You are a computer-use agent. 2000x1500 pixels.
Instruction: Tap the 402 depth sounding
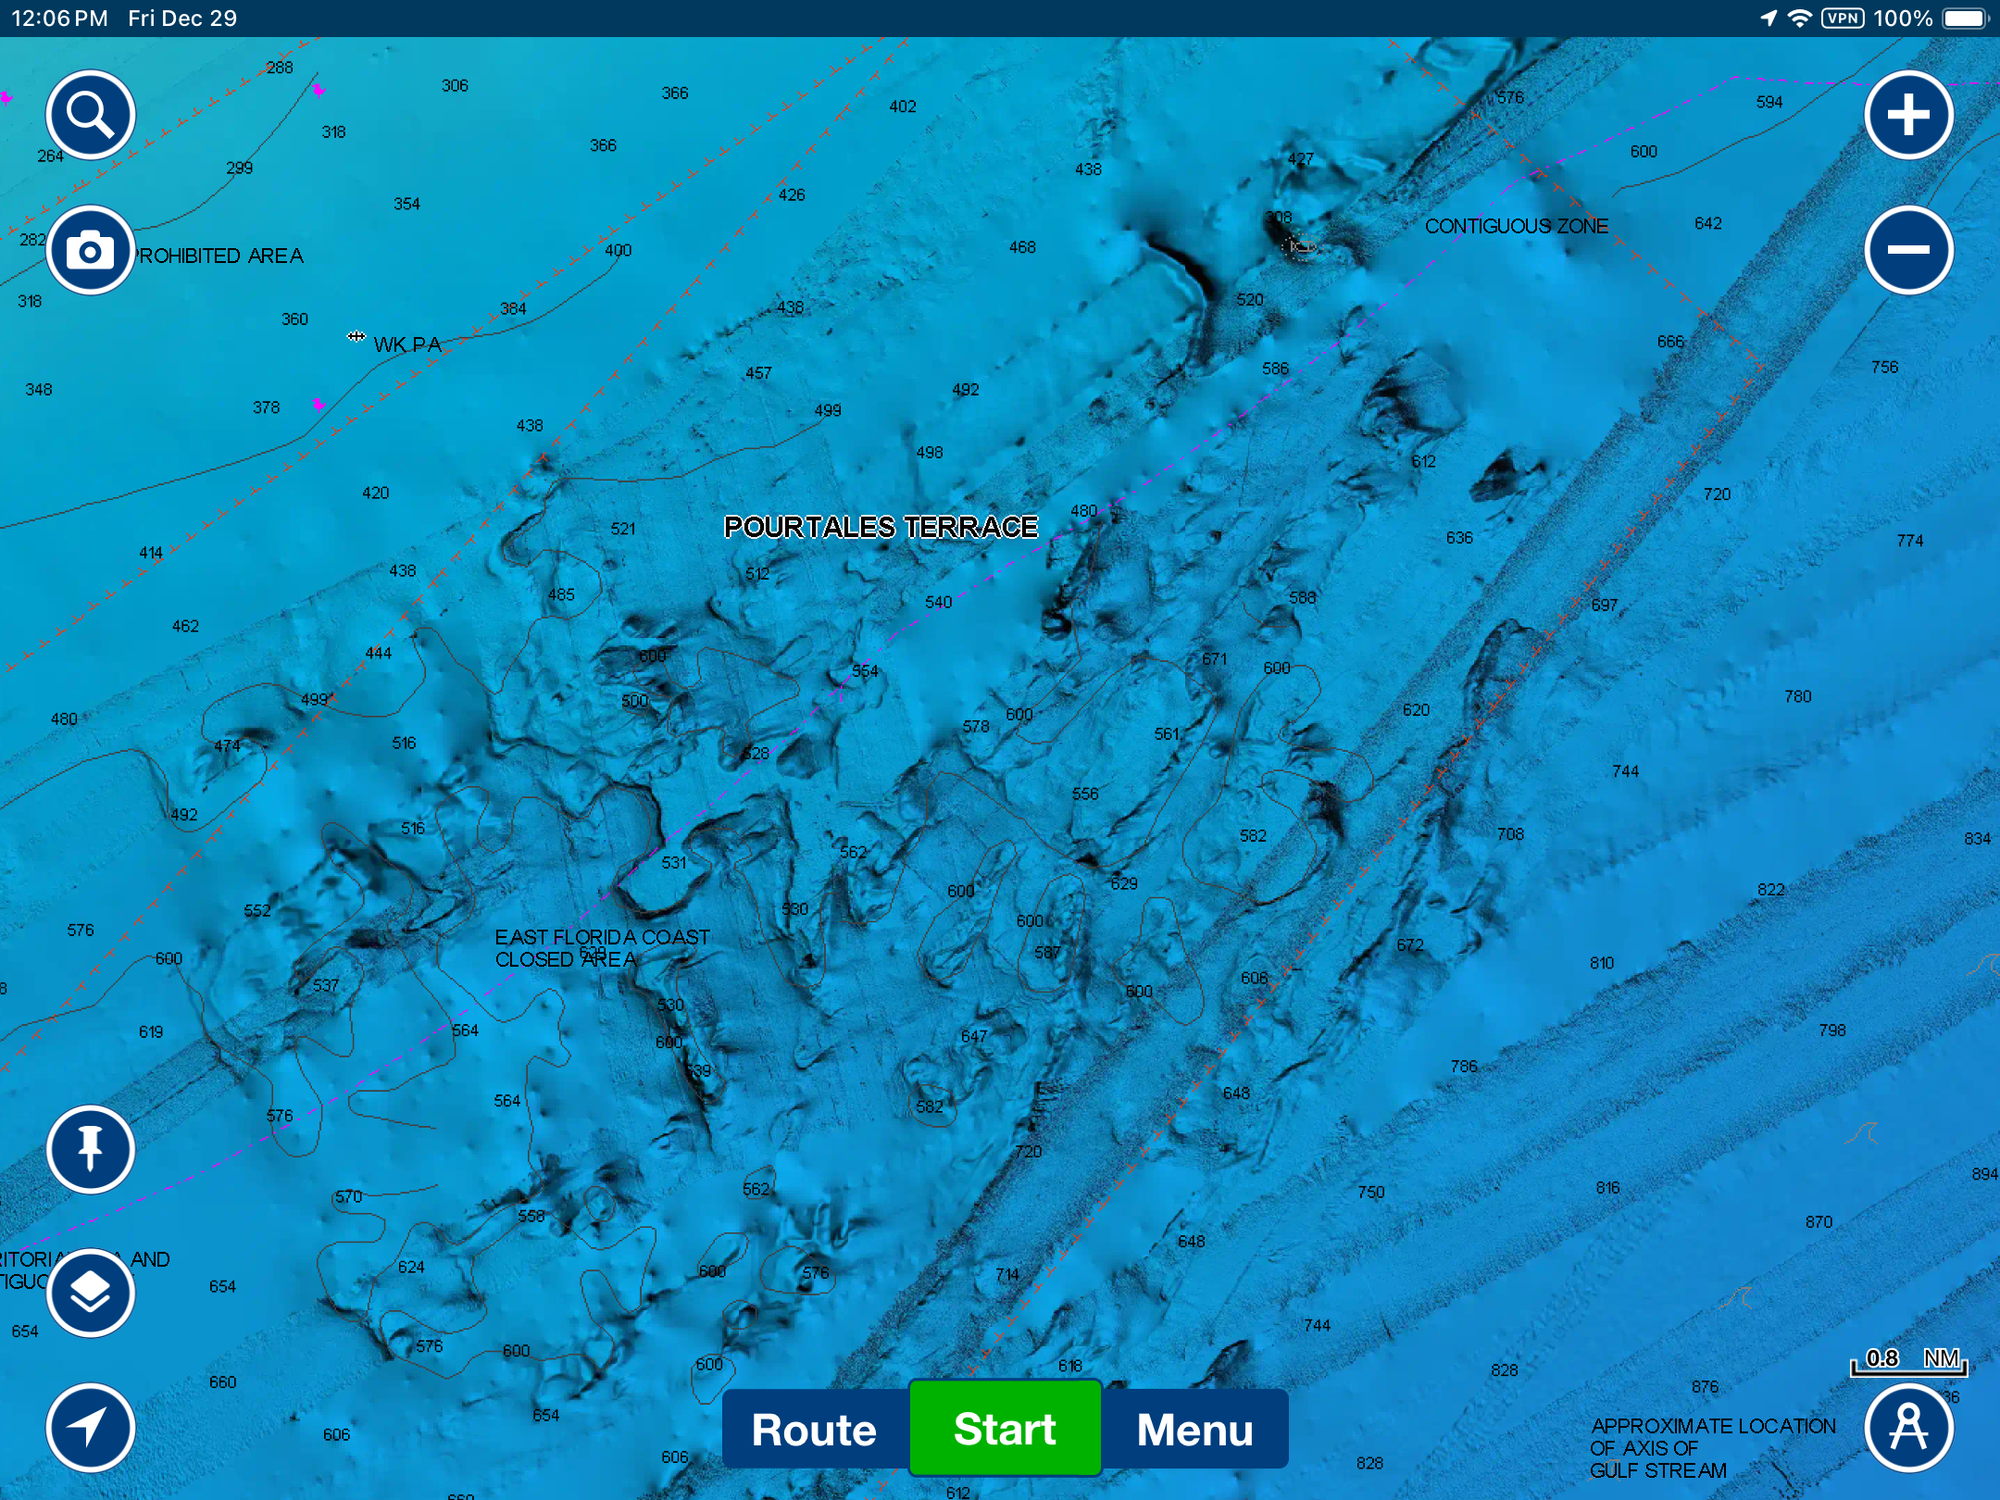click(x=903, y=106)
